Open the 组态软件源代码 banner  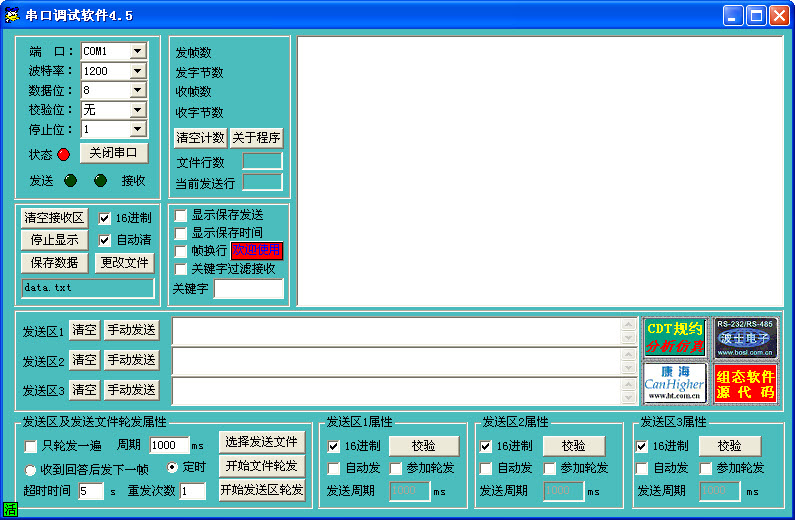point(745,382)
